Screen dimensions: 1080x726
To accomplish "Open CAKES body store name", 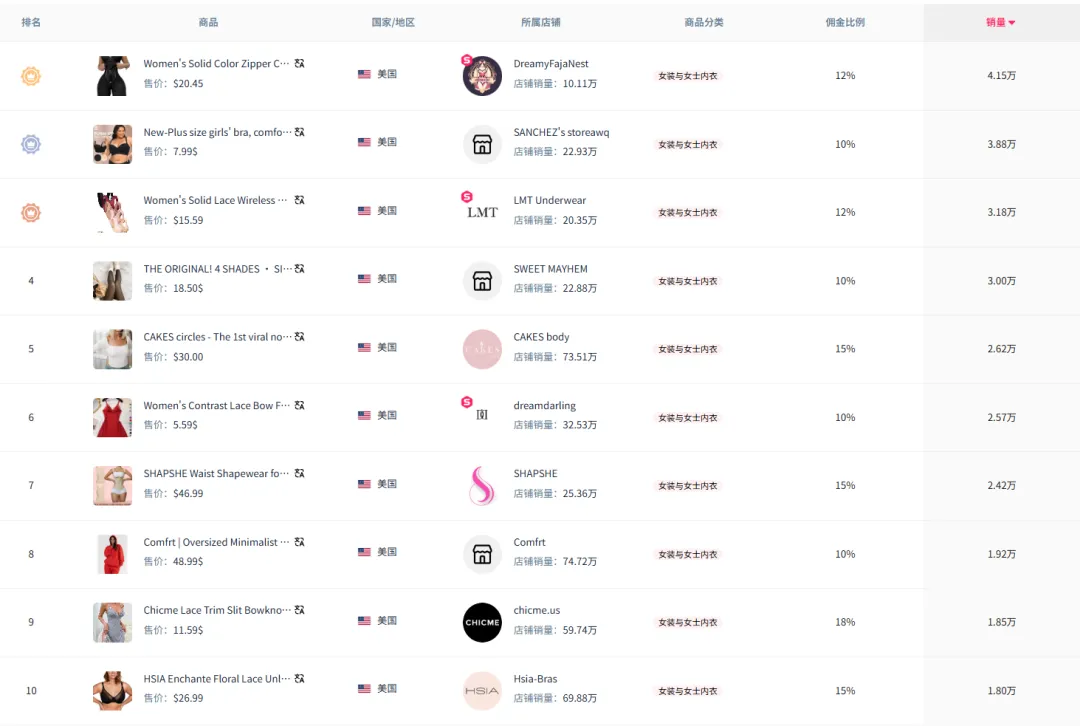I will click(x=541, y=337).
